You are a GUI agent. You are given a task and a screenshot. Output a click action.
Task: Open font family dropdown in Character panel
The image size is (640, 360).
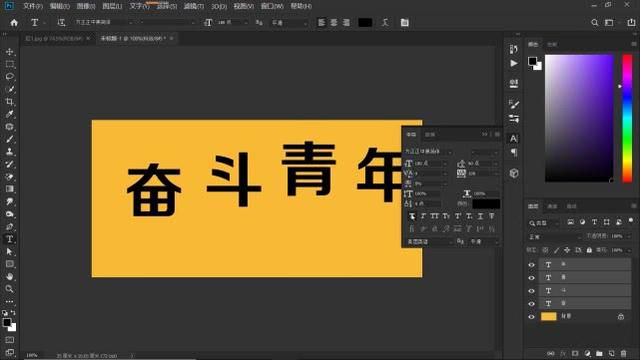pos(450,152)
